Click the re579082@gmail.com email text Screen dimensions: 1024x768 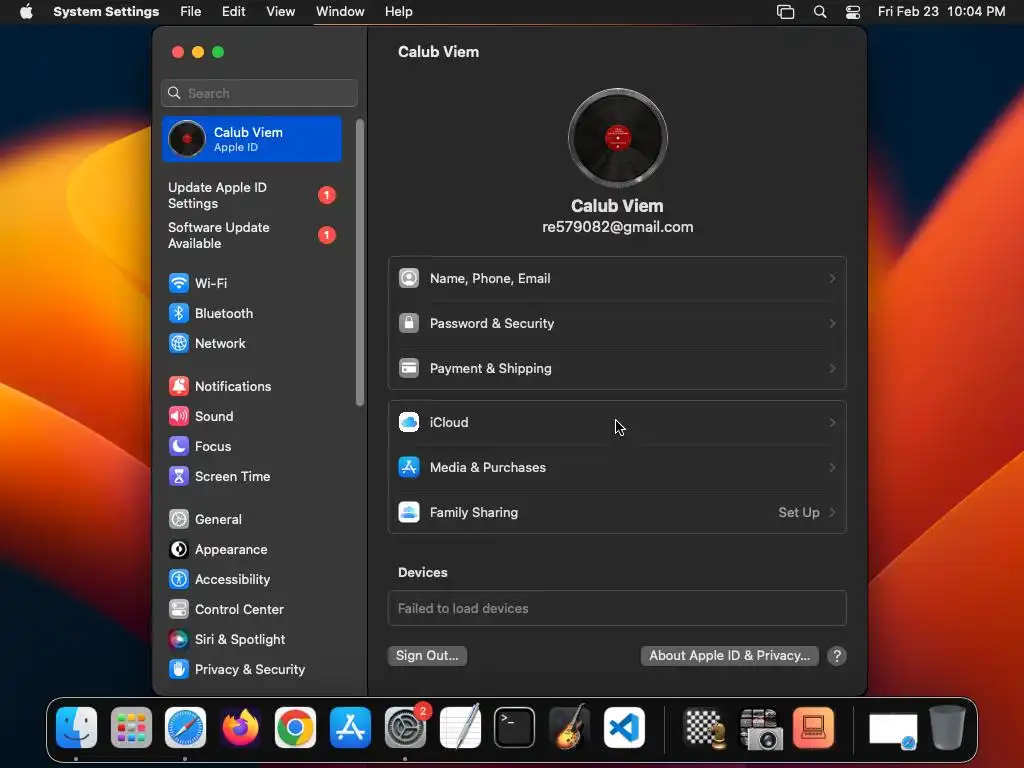(x=617, y=227)
